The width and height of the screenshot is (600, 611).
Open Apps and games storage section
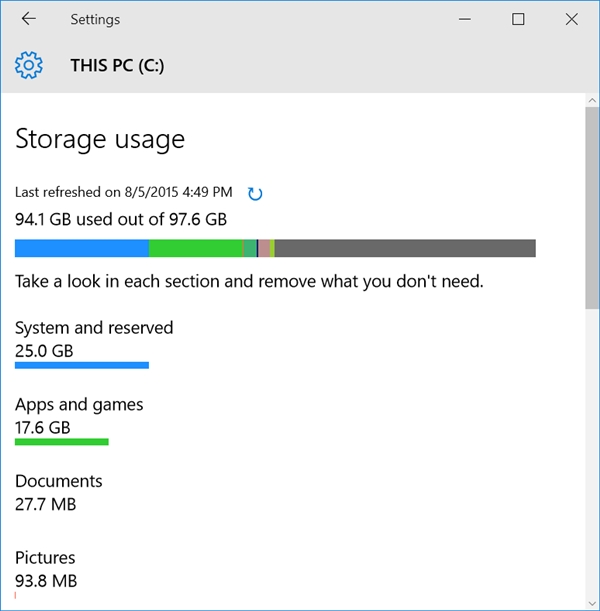pos(79,405)
